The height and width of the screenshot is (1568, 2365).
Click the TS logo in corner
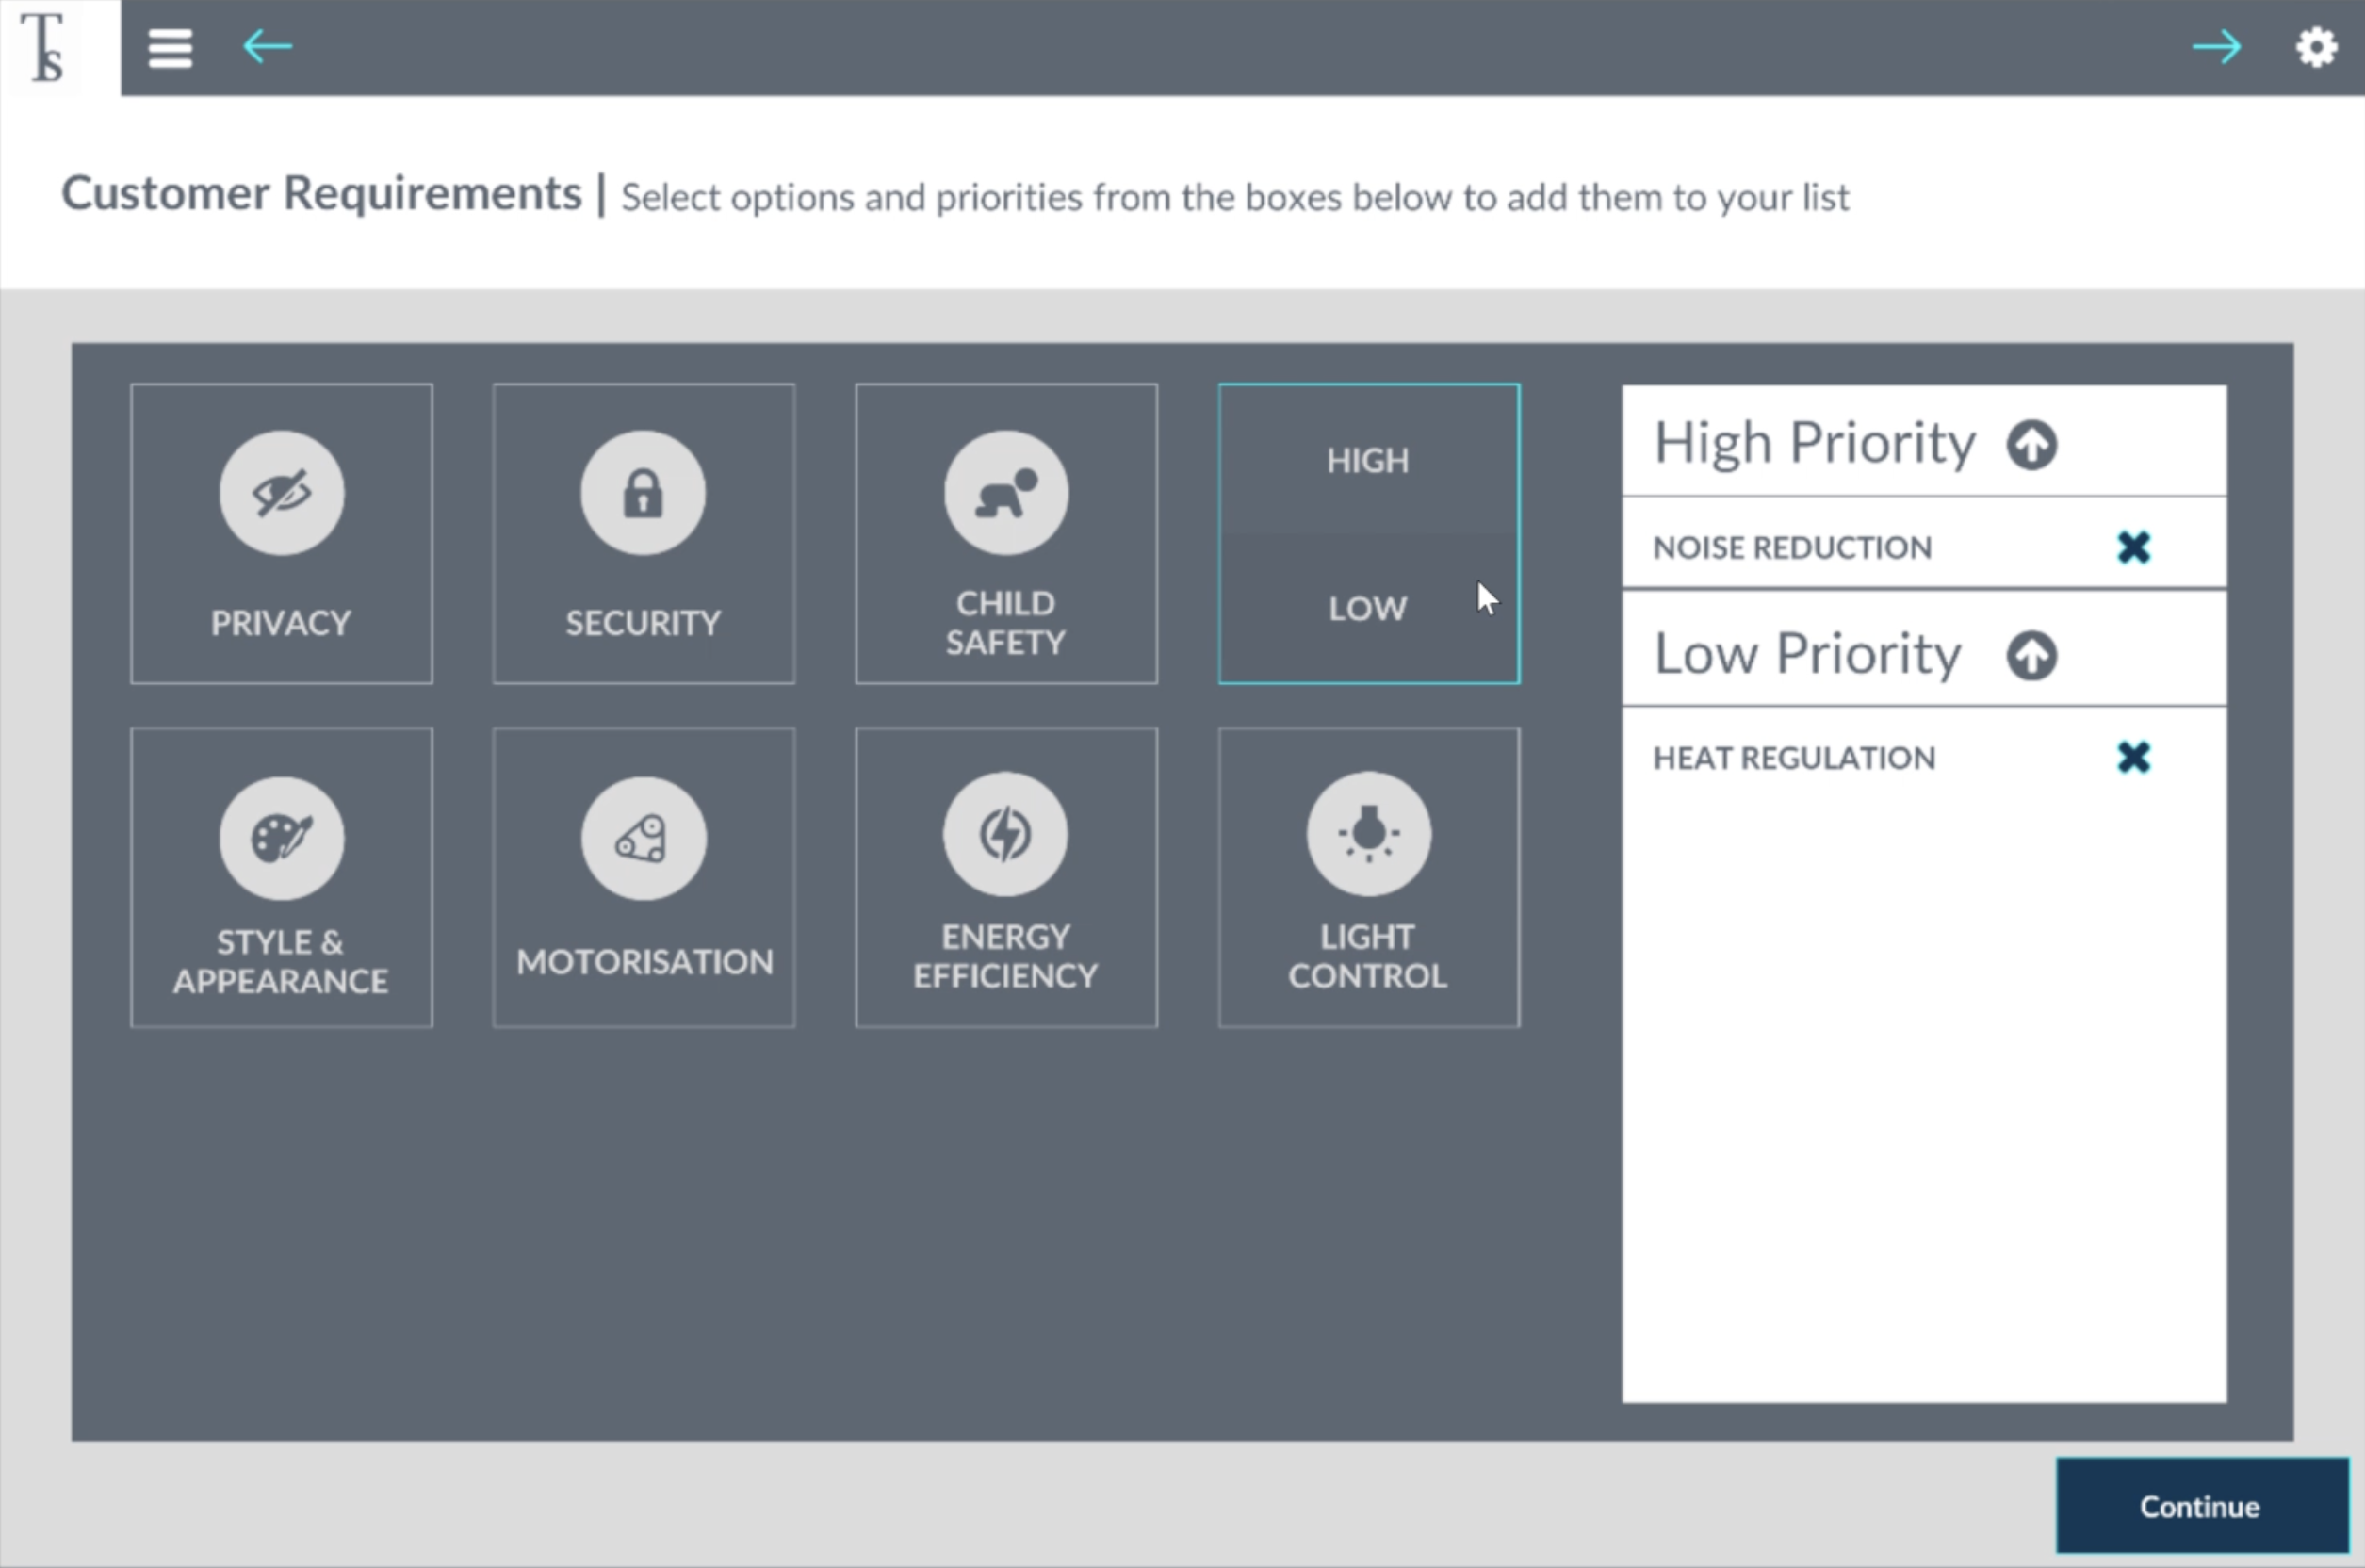point(45,47)
